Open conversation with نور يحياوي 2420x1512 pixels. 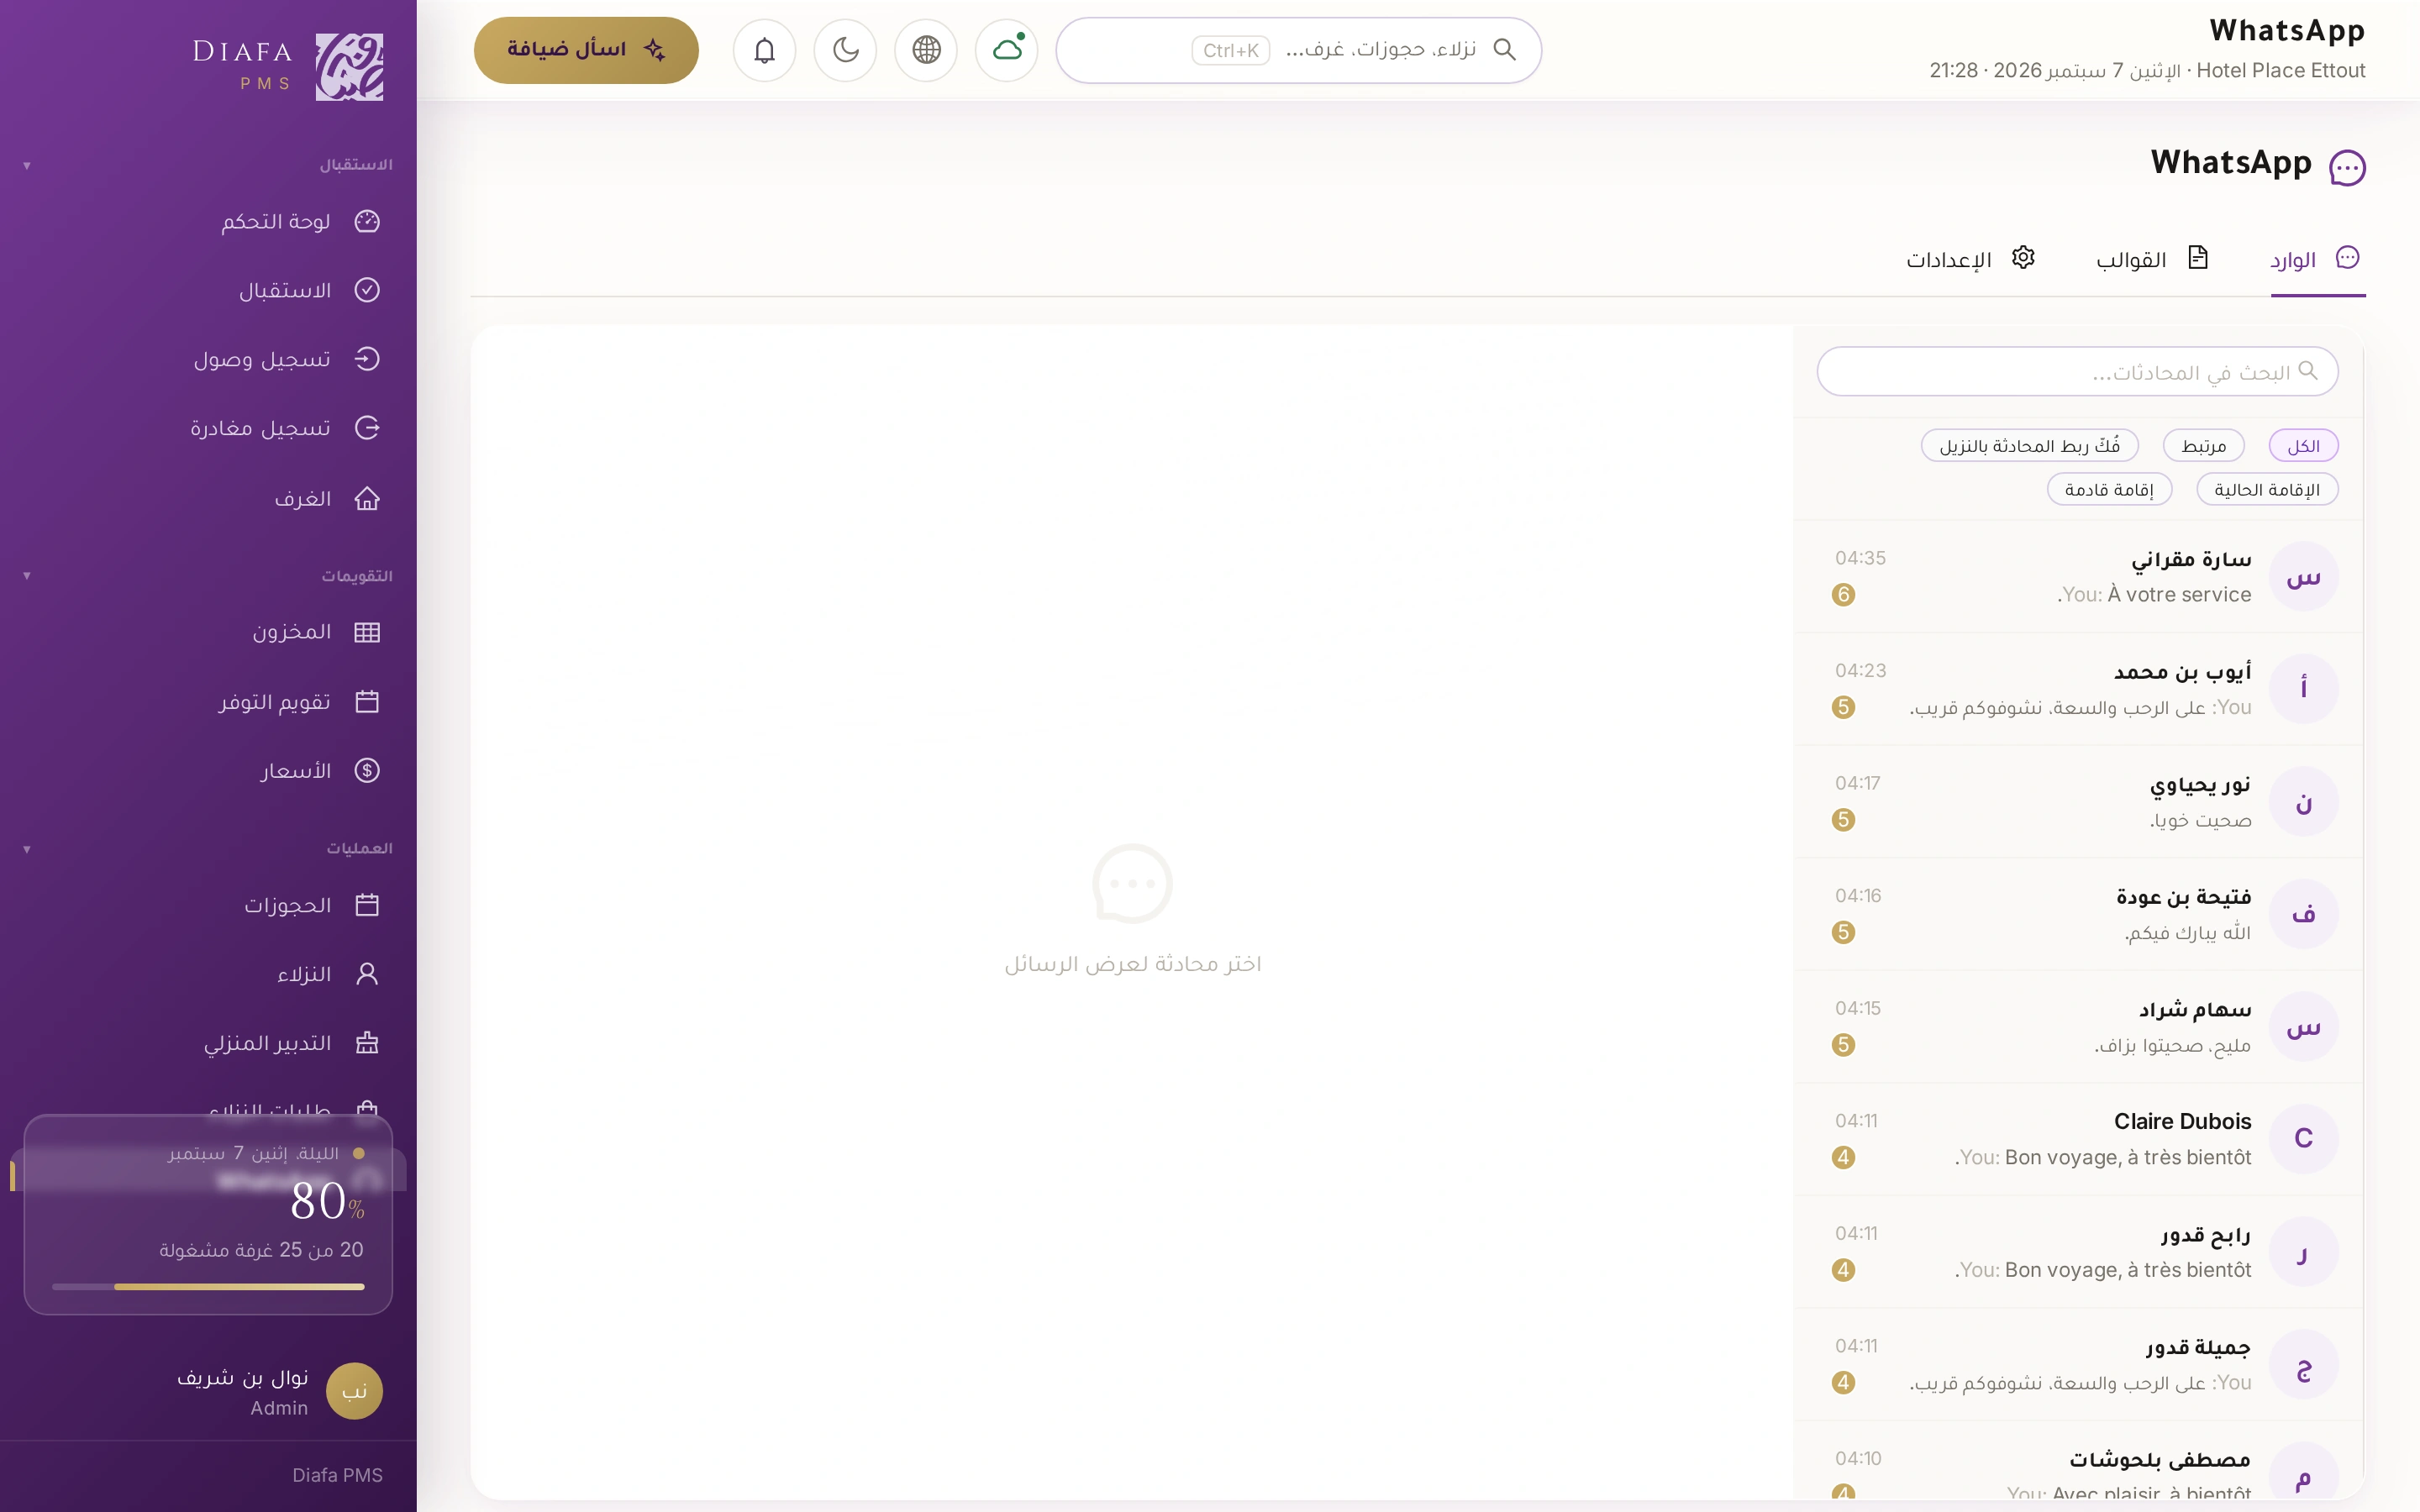click(x=2078, y=802)
